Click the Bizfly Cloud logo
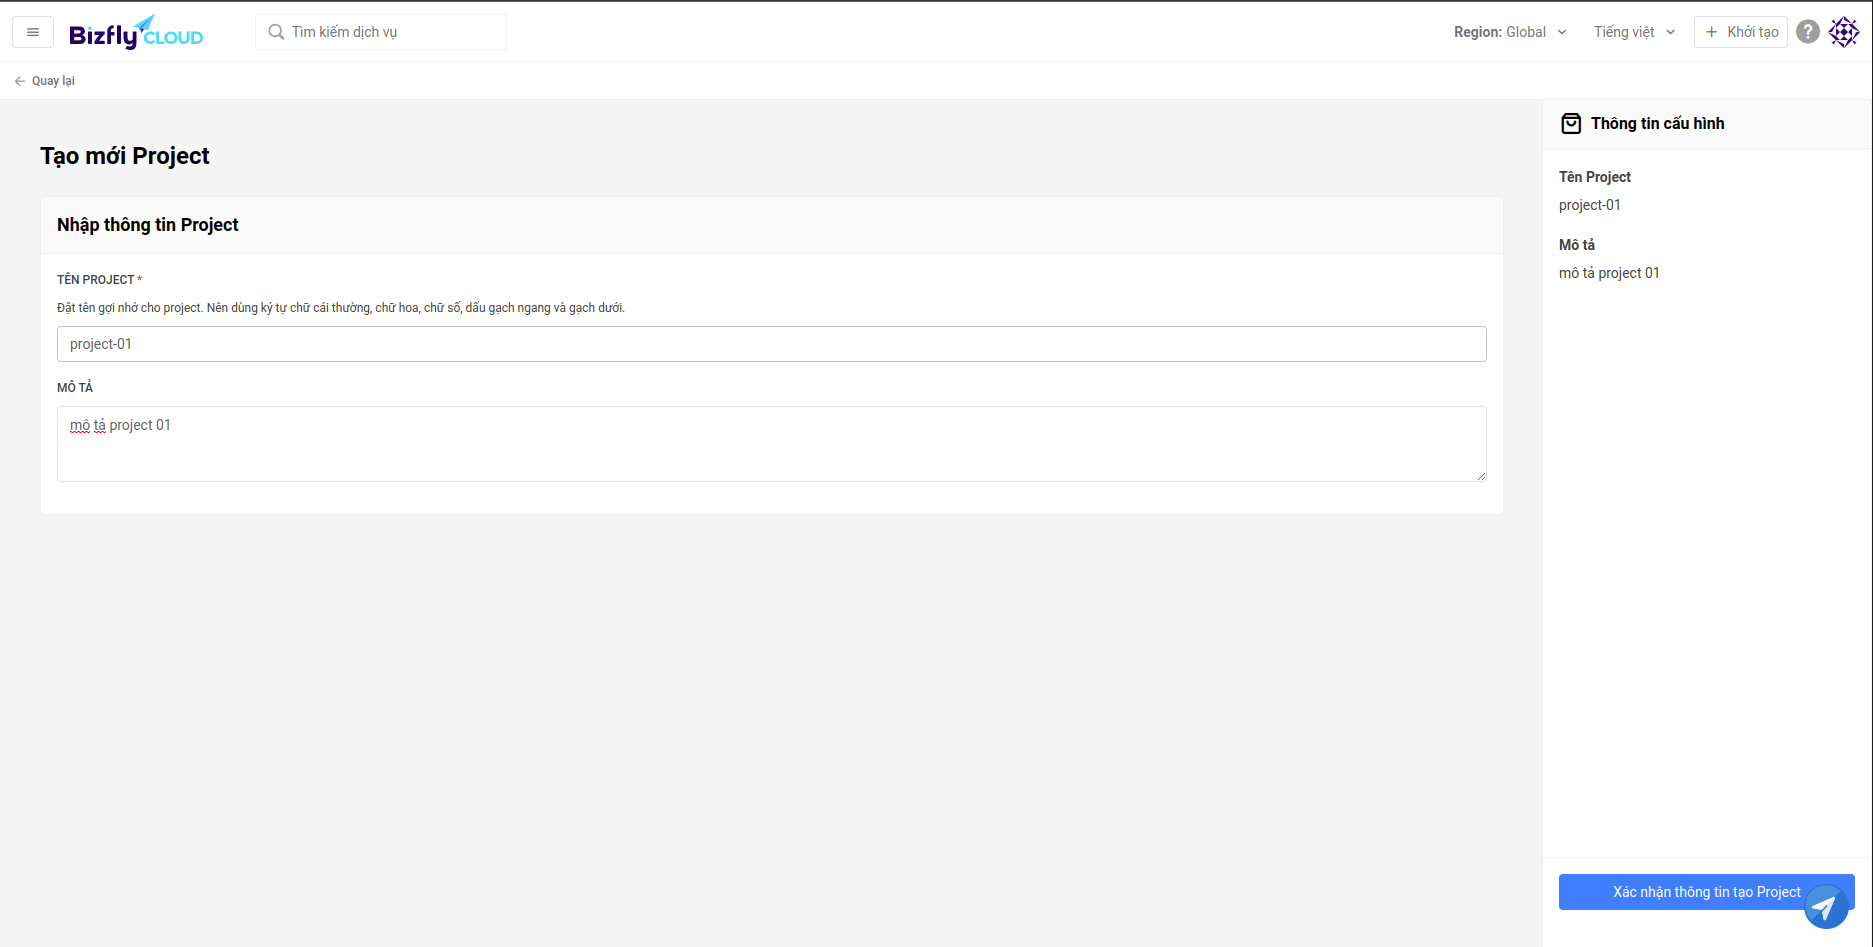1873x947 pixels. pos(136,33)
